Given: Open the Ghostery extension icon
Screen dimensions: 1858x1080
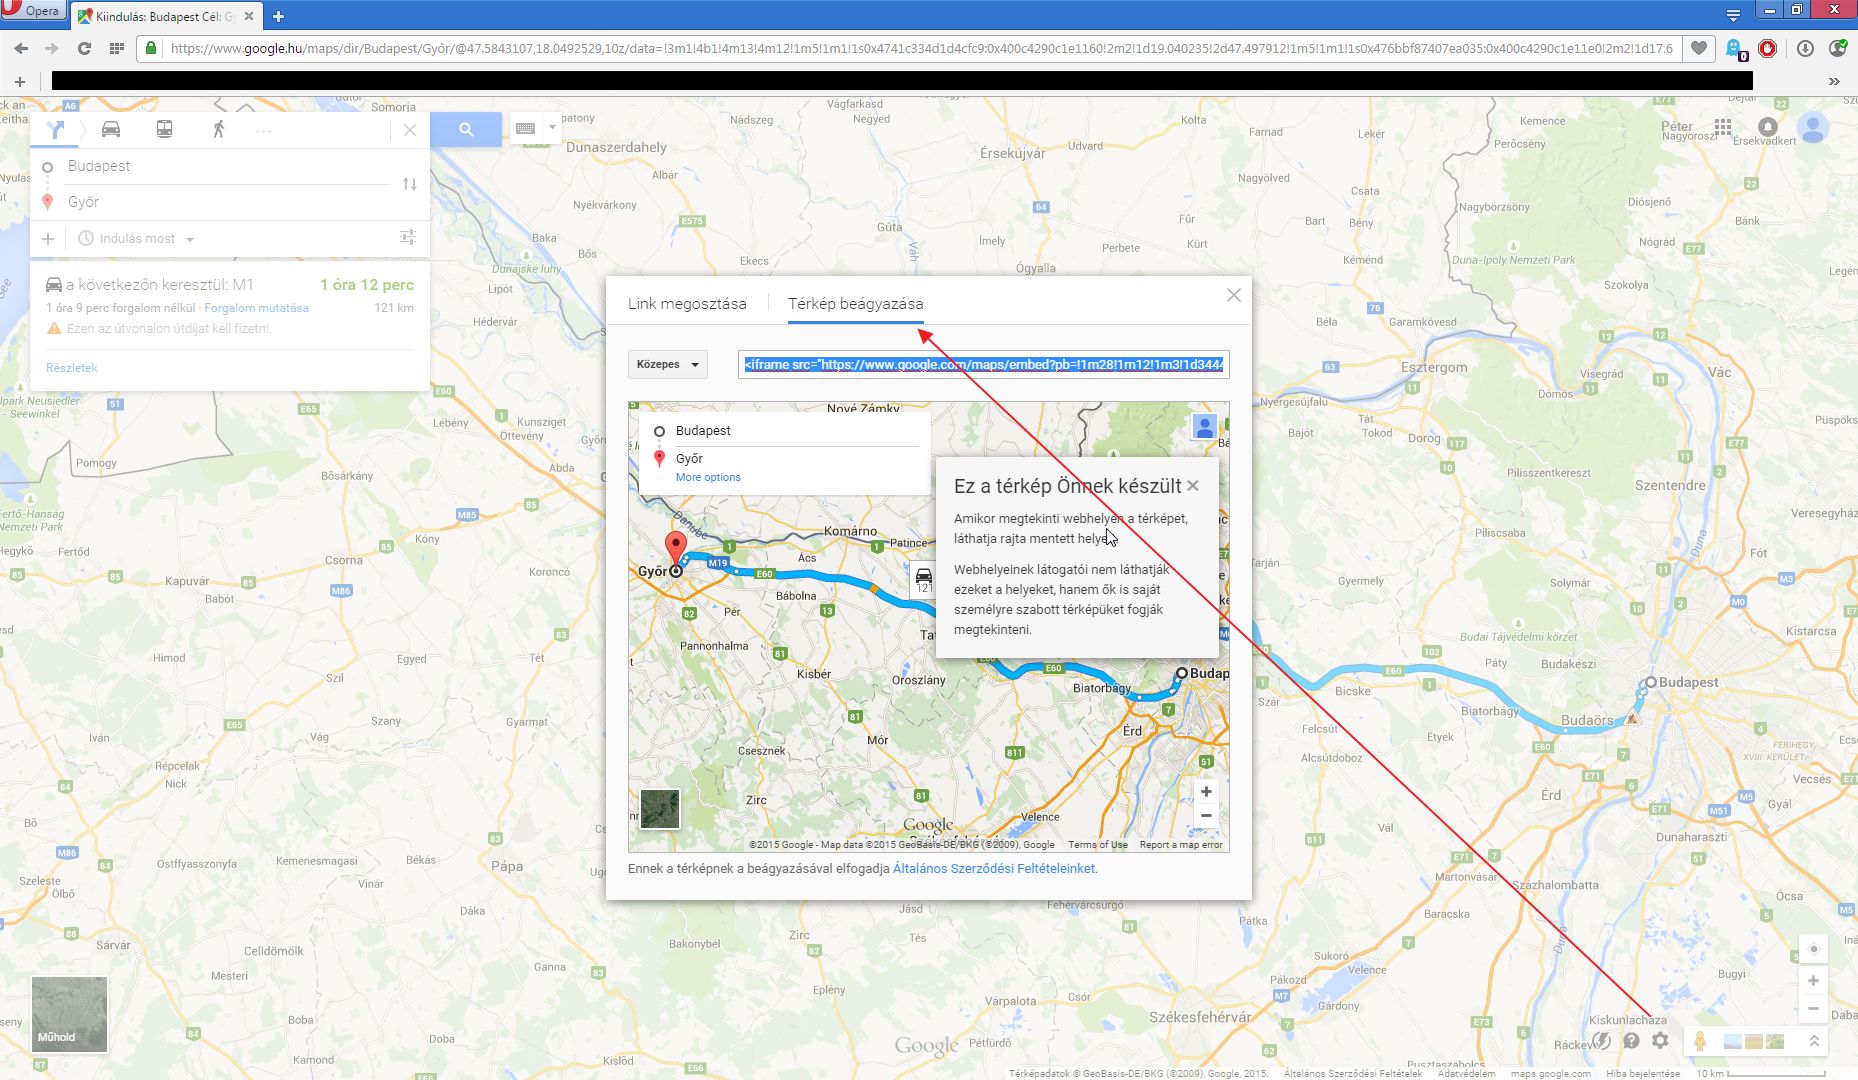Looking at the screenshot, I should [x=1735, y=49].
